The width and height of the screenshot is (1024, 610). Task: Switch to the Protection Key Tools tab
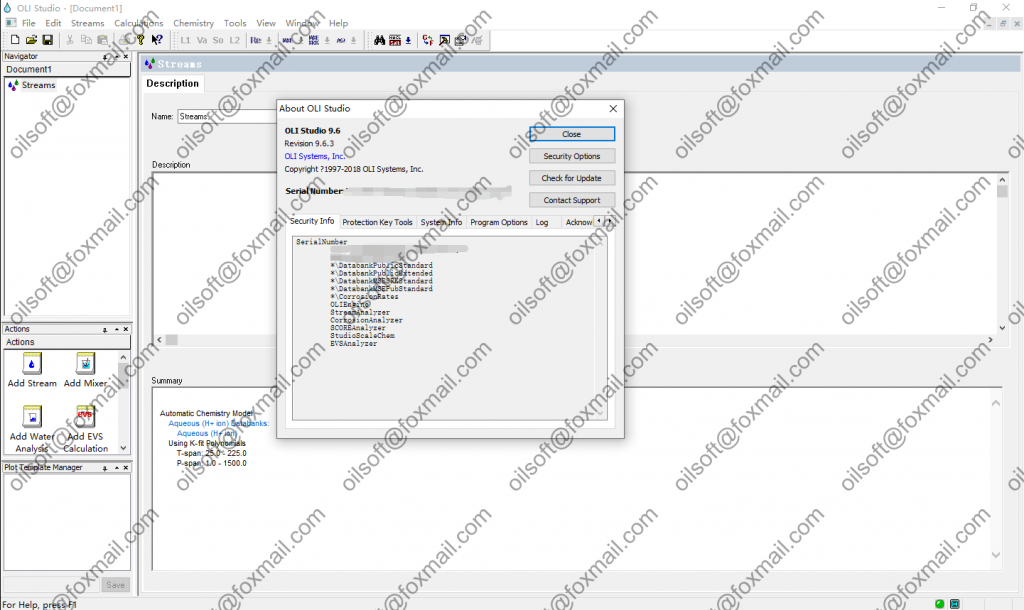(377, 222)
